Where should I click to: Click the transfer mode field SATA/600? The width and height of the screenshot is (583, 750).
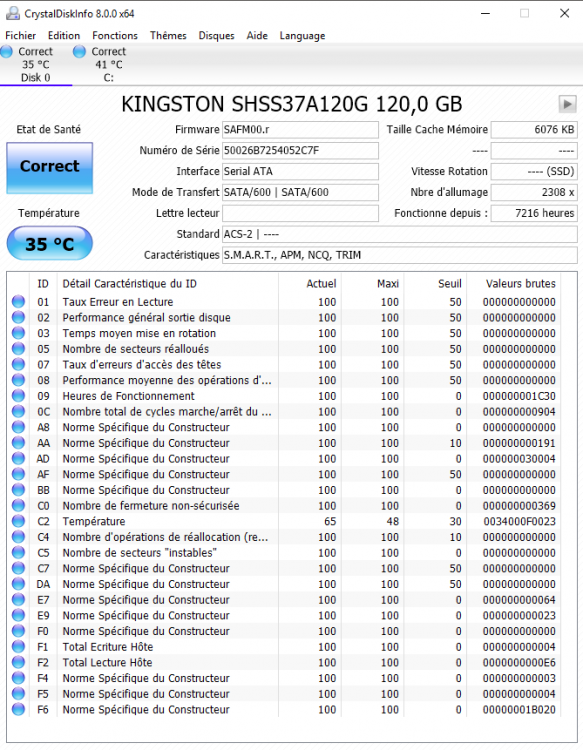click(x=300, y=192)
